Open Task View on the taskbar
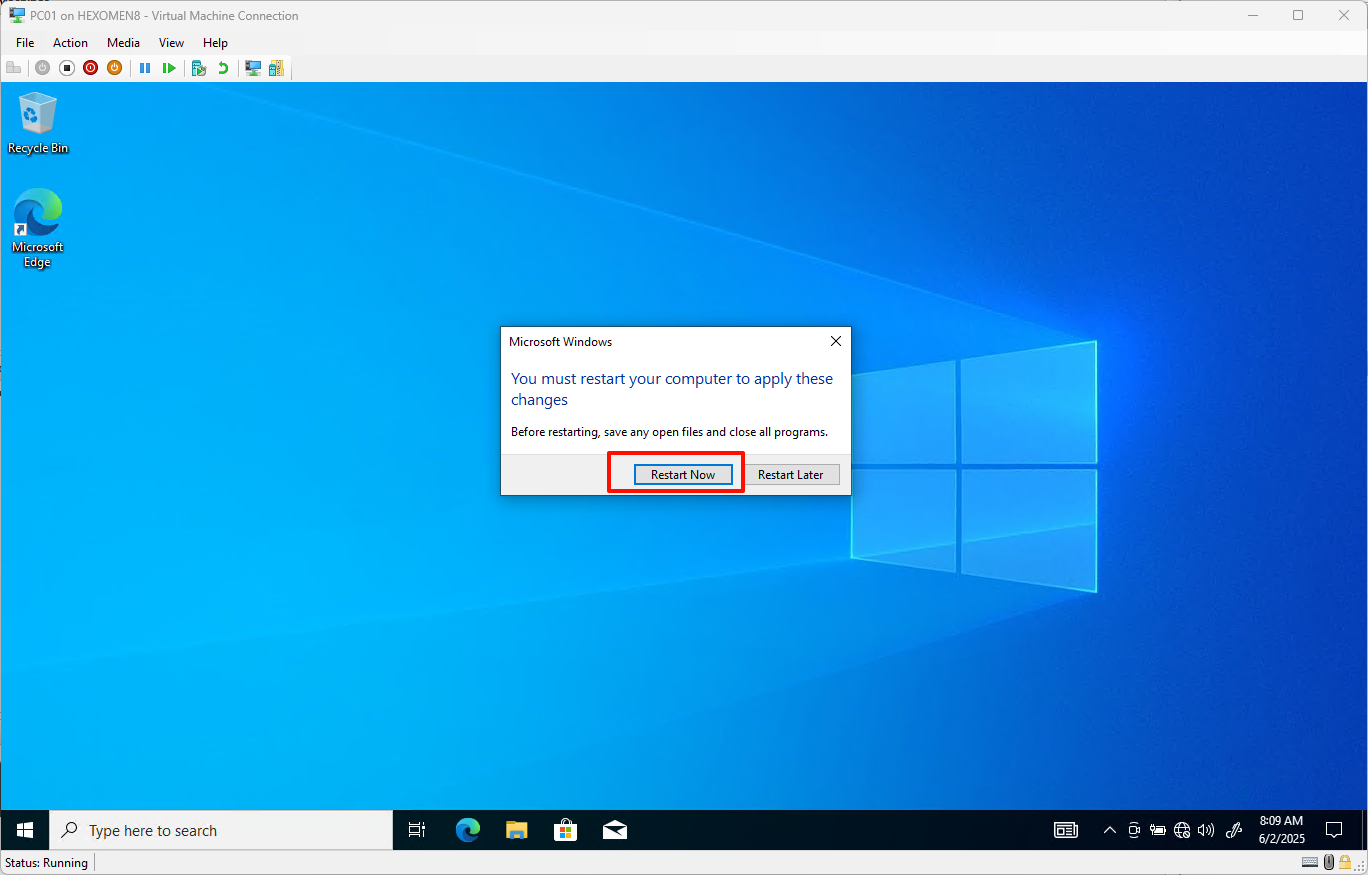The width and height of the screenshot is (1368, 875). pos(417,830)
